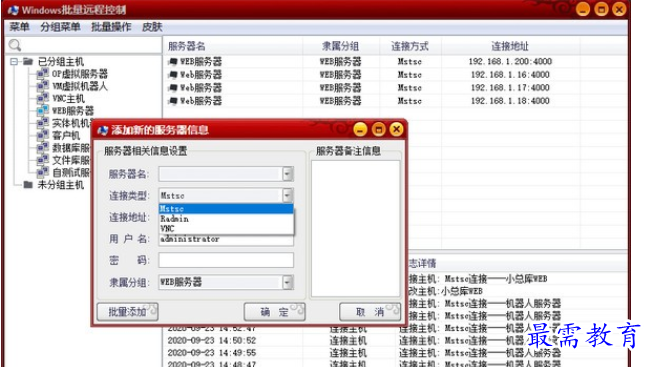Image resolution: width=649 pixels, height=367 pixels.
Task: Choose VNC in connection type list
Action: click(226, 228)
